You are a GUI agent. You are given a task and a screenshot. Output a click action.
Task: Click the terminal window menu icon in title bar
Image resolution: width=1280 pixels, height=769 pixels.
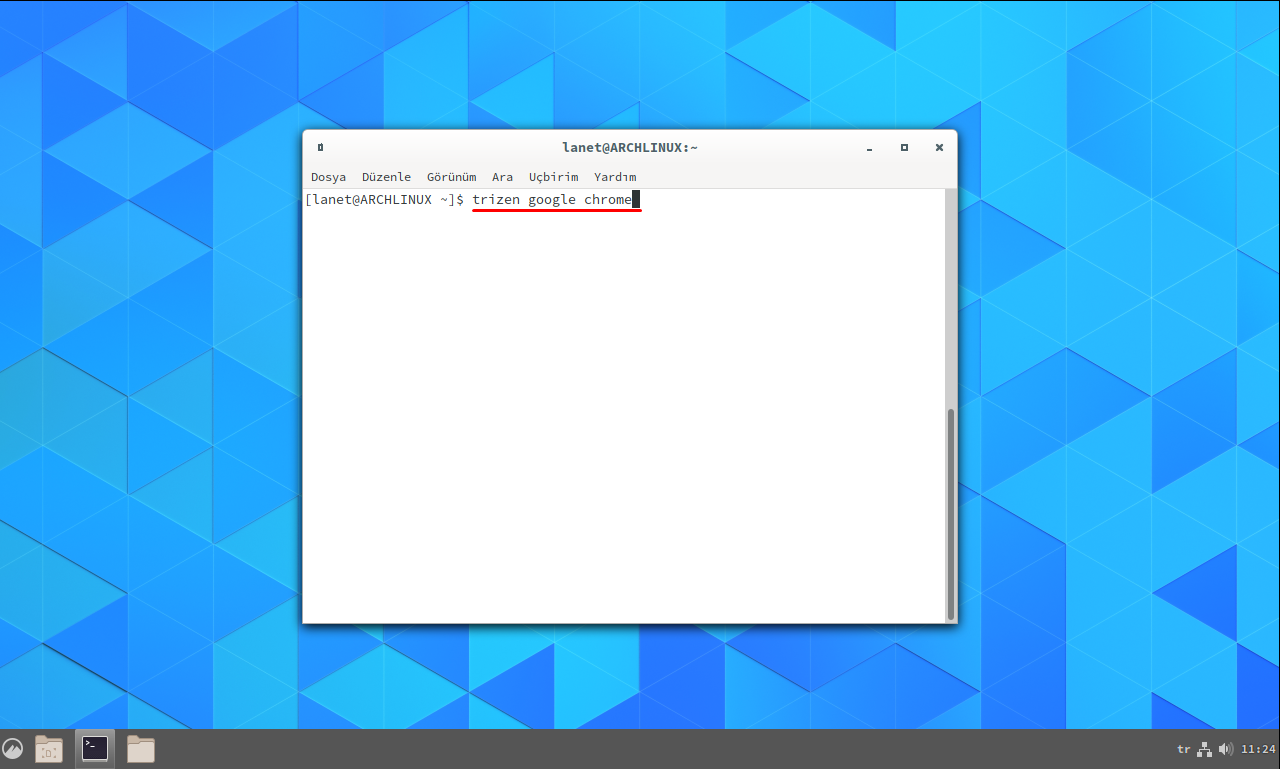coord(320,147)
